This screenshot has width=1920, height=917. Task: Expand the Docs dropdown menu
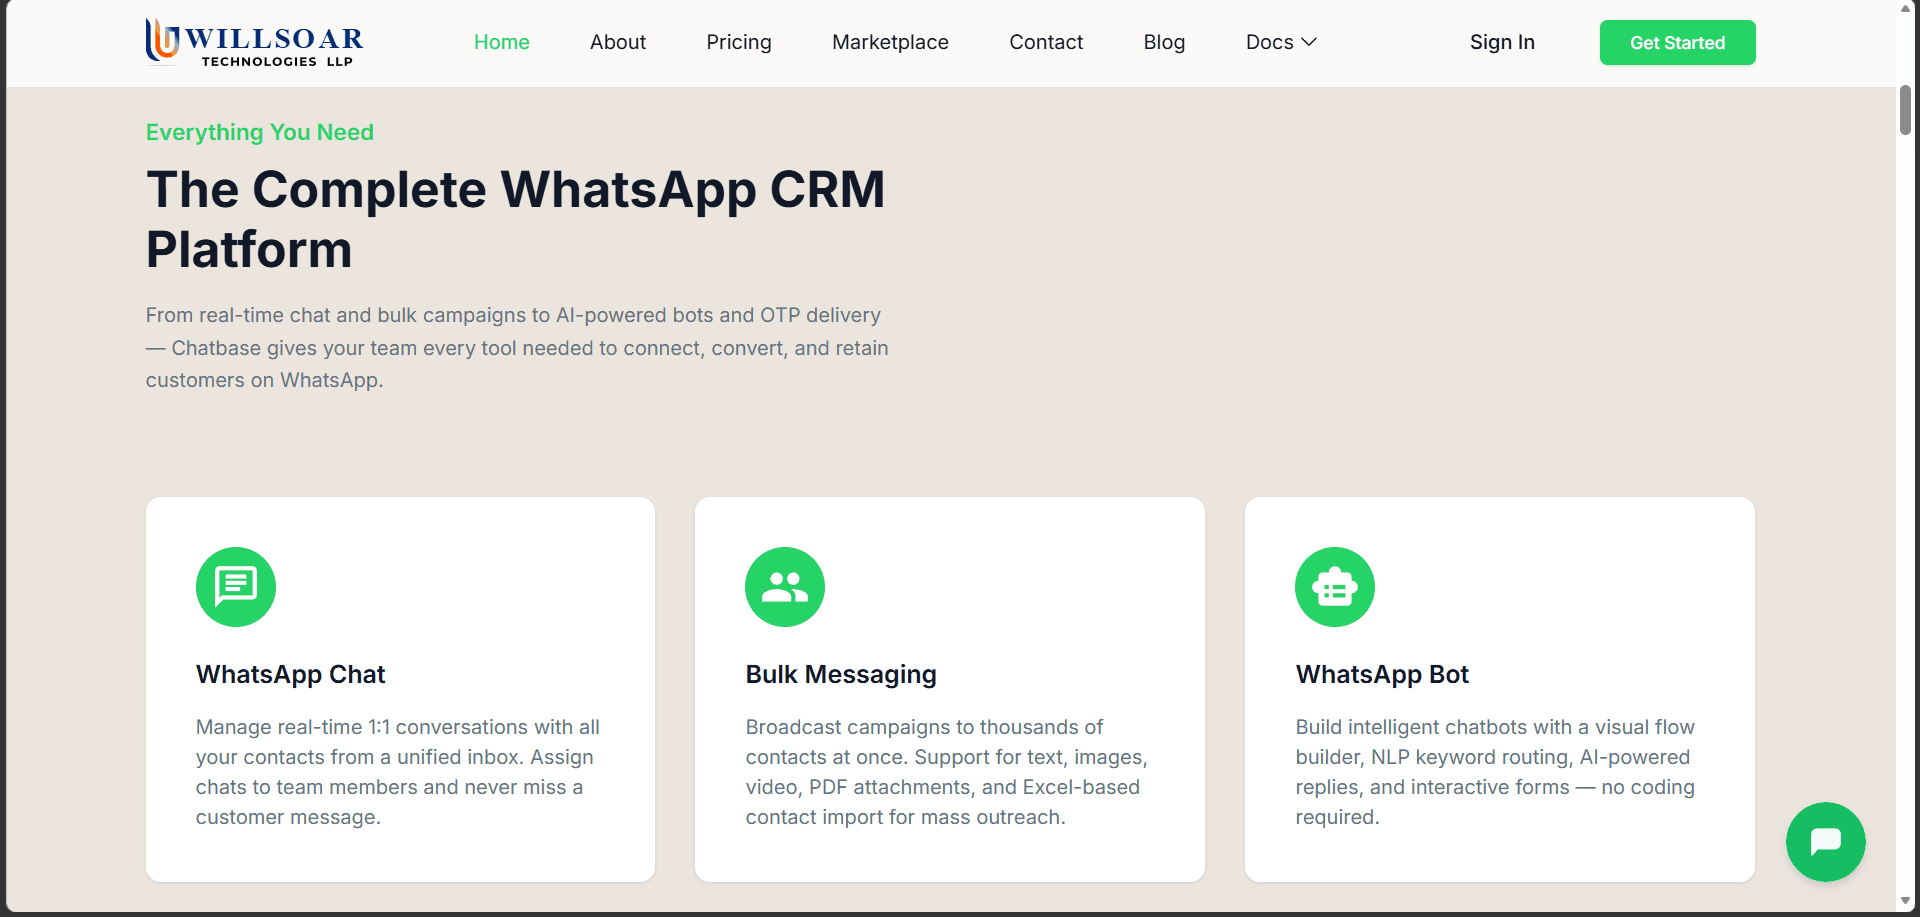(x=1281, y=42)
